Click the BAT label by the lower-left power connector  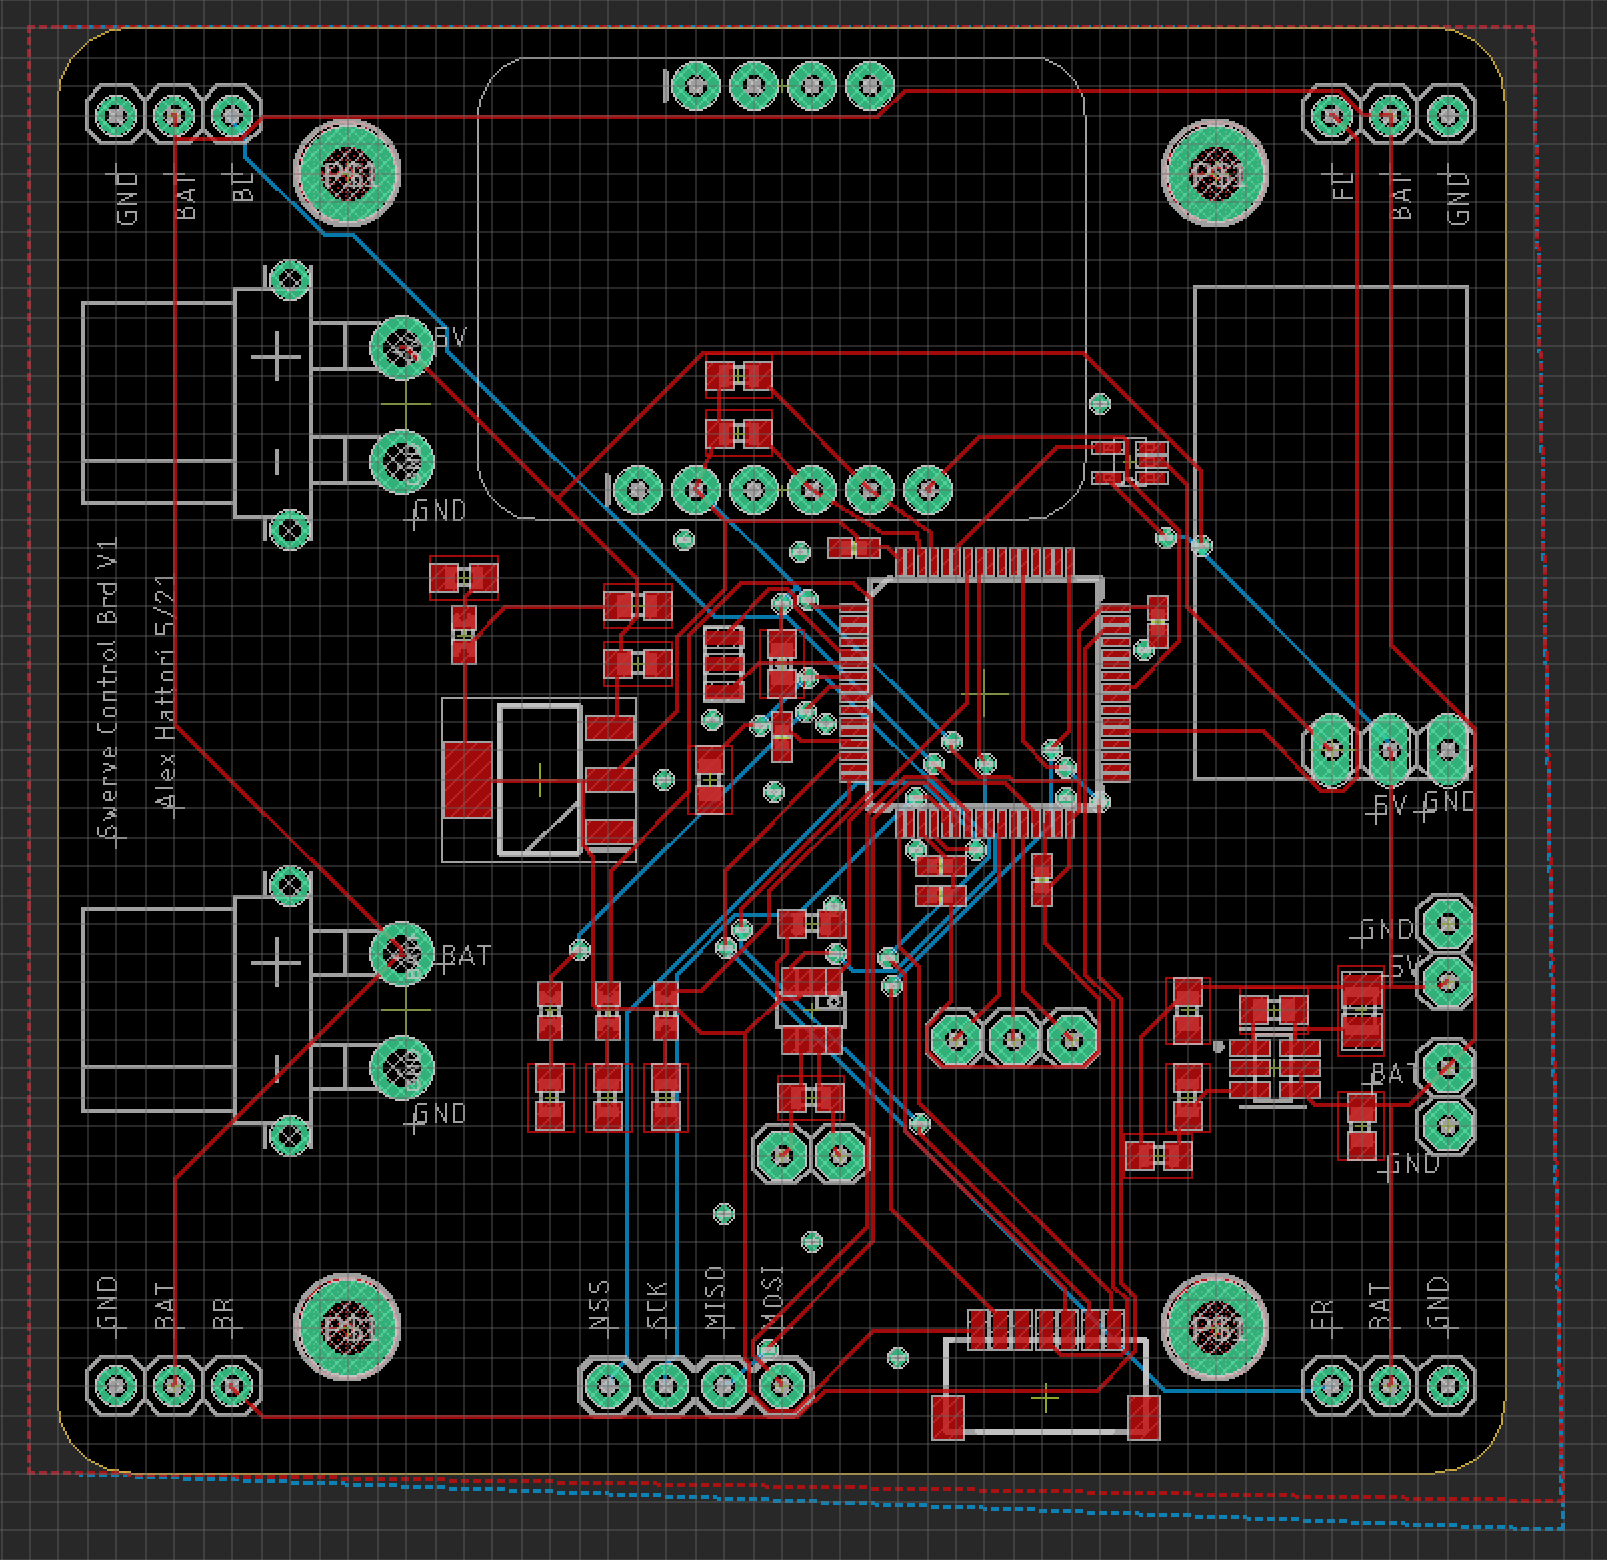click(467, 955)
